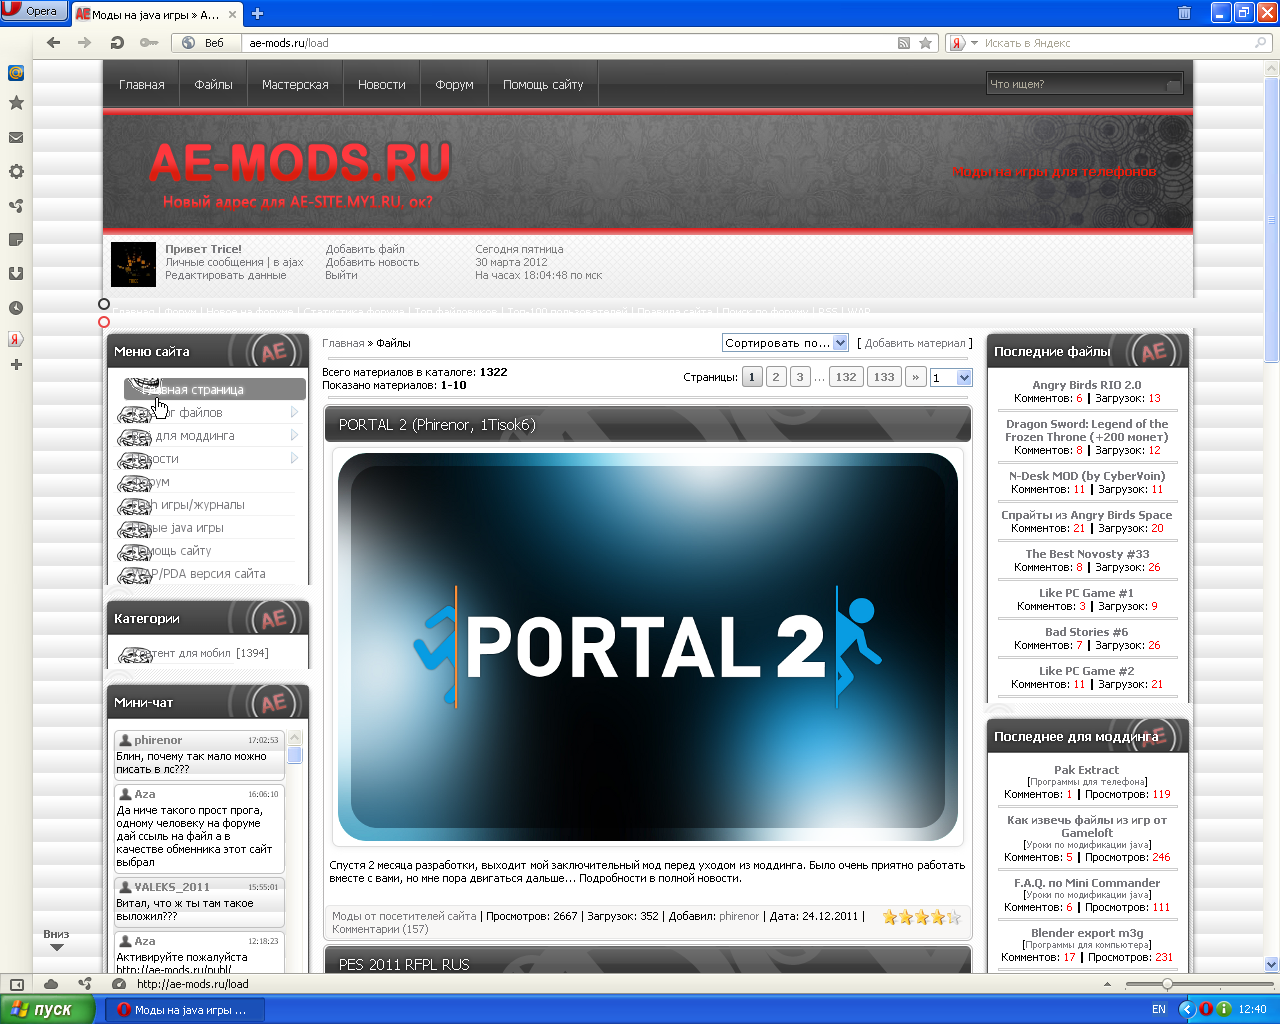The image size is (1280, 1024).
Task: Click the Opera Unite status bar icon
Action: 85,984
